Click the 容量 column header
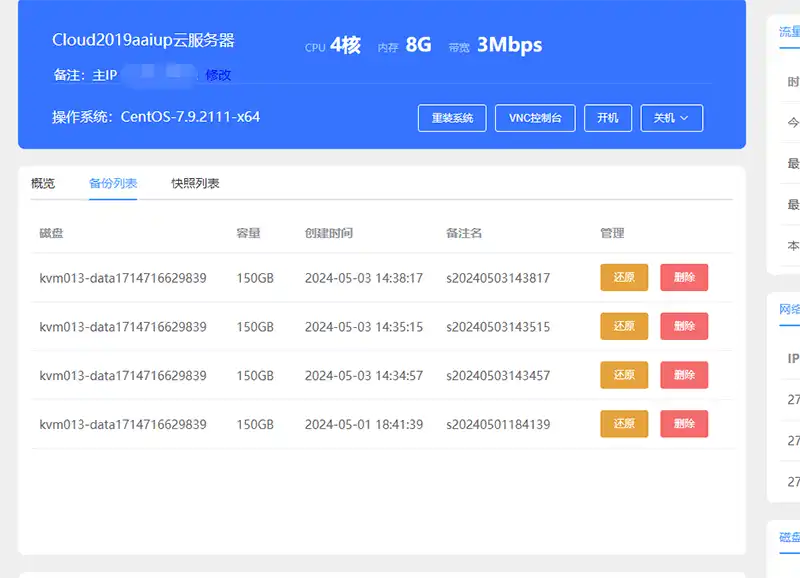800x578 pixels. pos(248,233)
